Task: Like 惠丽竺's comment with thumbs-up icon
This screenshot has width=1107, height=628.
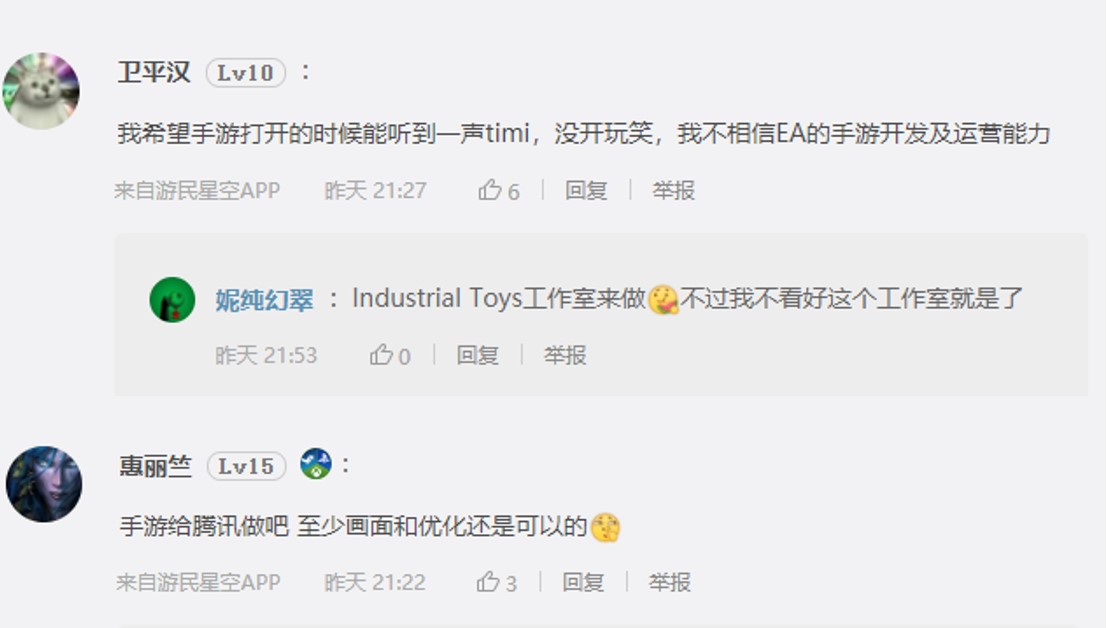Action: point(488,582)
